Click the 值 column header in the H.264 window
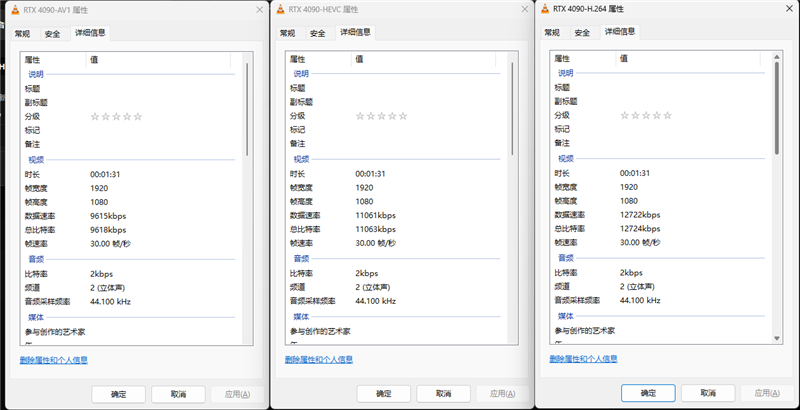This screenshot has height=410, width=800. 688,59
